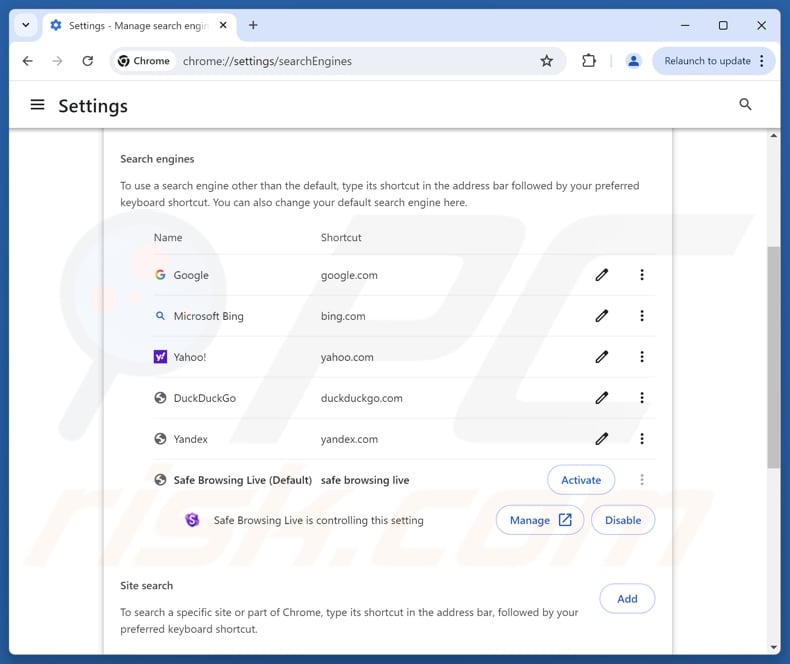Open more actions for Yandex
Viewport: 790px width, 664px height.
pos(641,439)
